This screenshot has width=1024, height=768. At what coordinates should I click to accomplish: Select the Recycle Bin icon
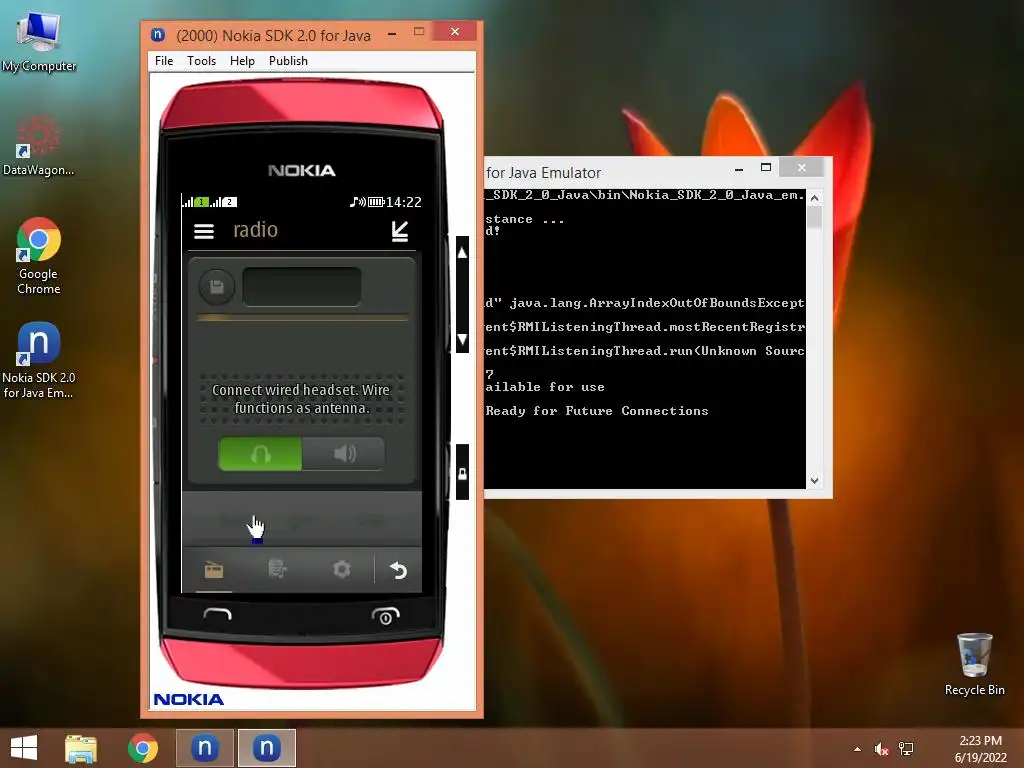(x=974, y=664)
